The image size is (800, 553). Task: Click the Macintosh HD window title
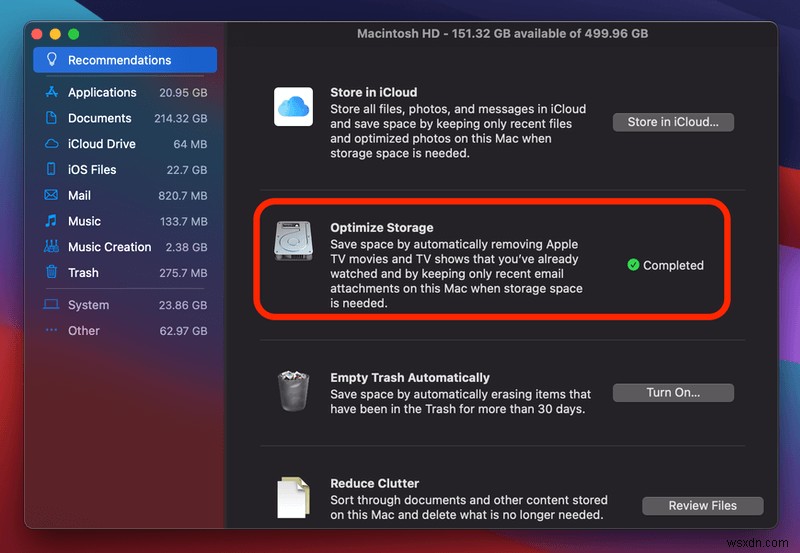pos(502,34)
